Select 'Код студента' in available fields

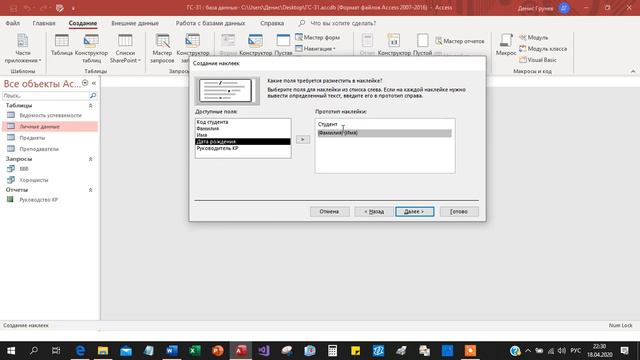click(243, 122)
